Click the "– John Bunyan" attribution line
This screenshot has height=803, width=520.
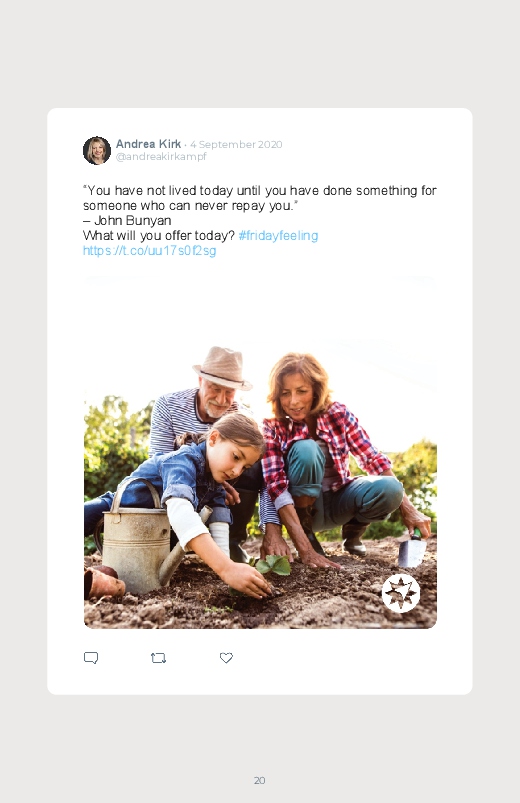pyautogui.click(x=127, y=221)
